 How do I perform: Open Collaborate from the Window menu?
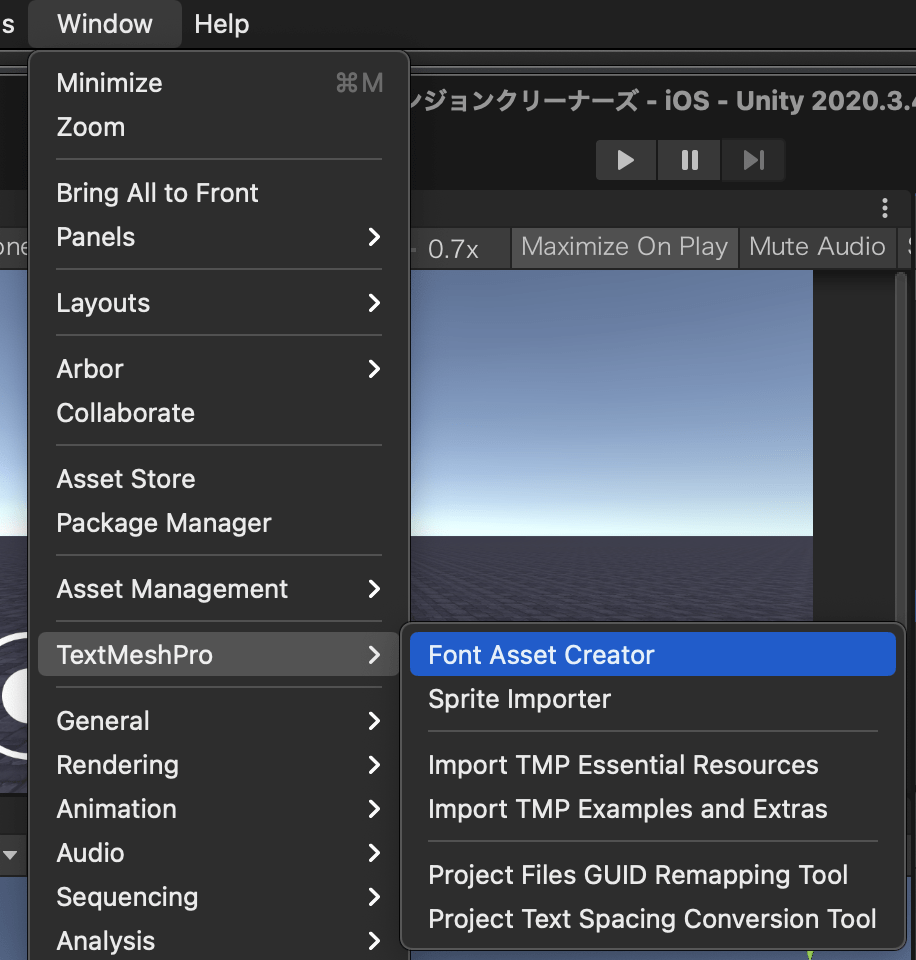point(219,414)
